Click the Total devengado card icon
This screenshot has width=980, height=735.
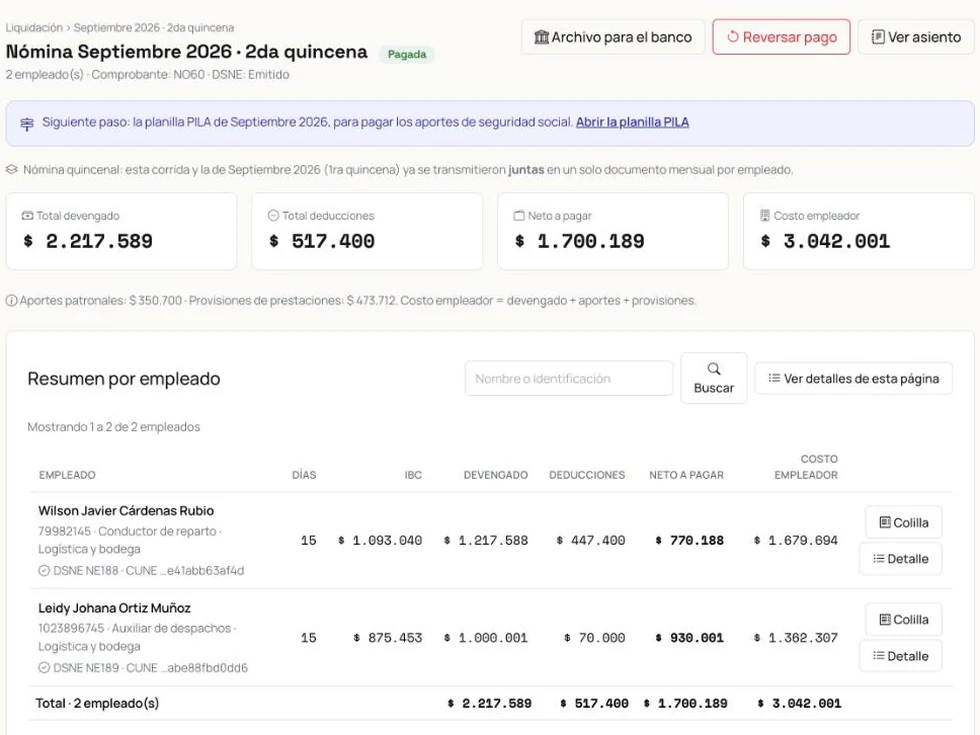tap(28, 216)
